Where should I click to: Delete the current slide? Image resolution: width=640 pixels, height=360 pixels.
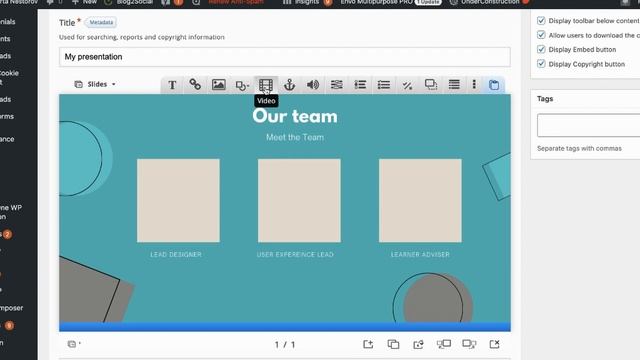pos(494,344)
